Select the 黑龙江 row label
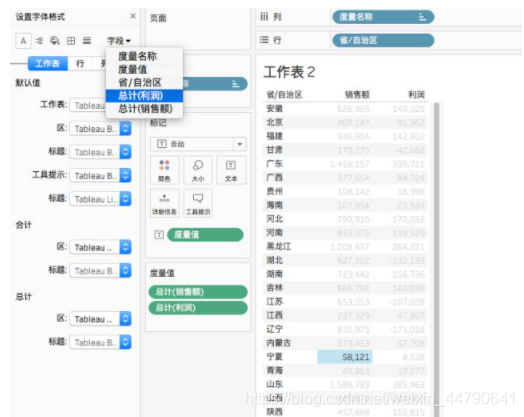 pos(278,247)
